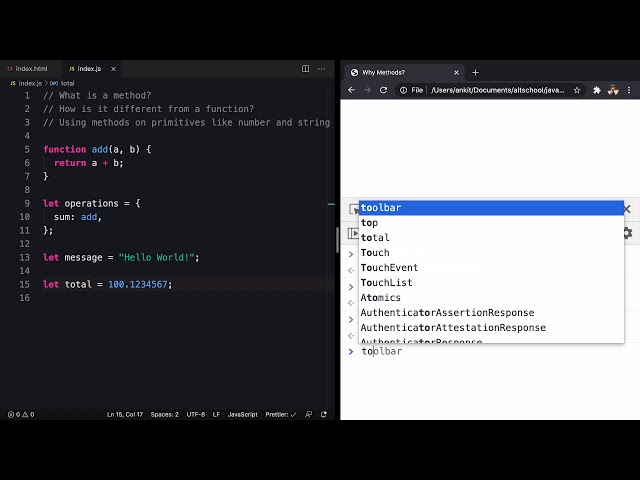Bookmark this page with star icon
The image size is (640, 480).
(x=577, y=90)
